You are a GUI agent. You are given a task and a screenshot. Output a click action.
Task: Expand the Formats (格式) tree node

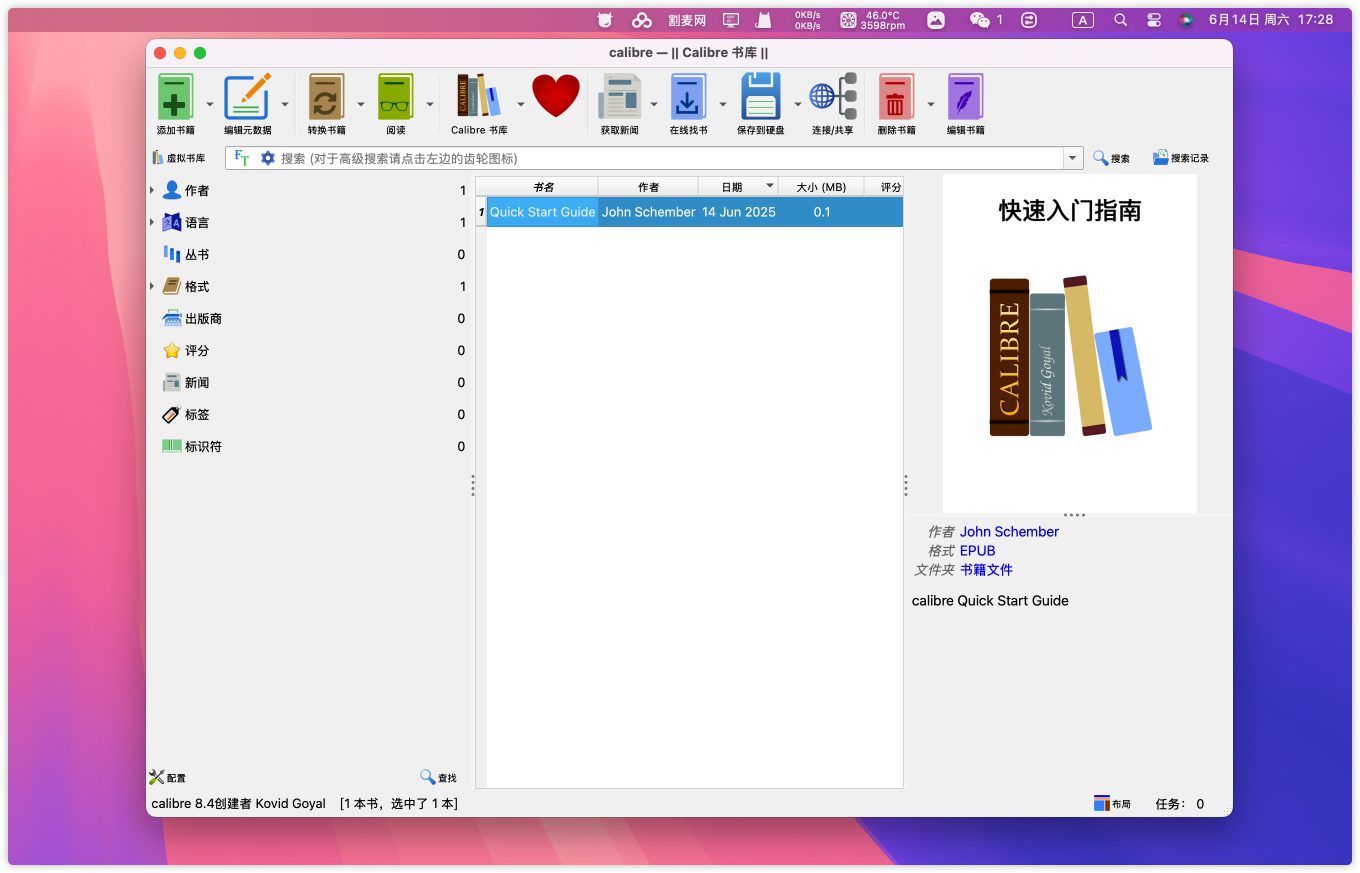(152, 286)
